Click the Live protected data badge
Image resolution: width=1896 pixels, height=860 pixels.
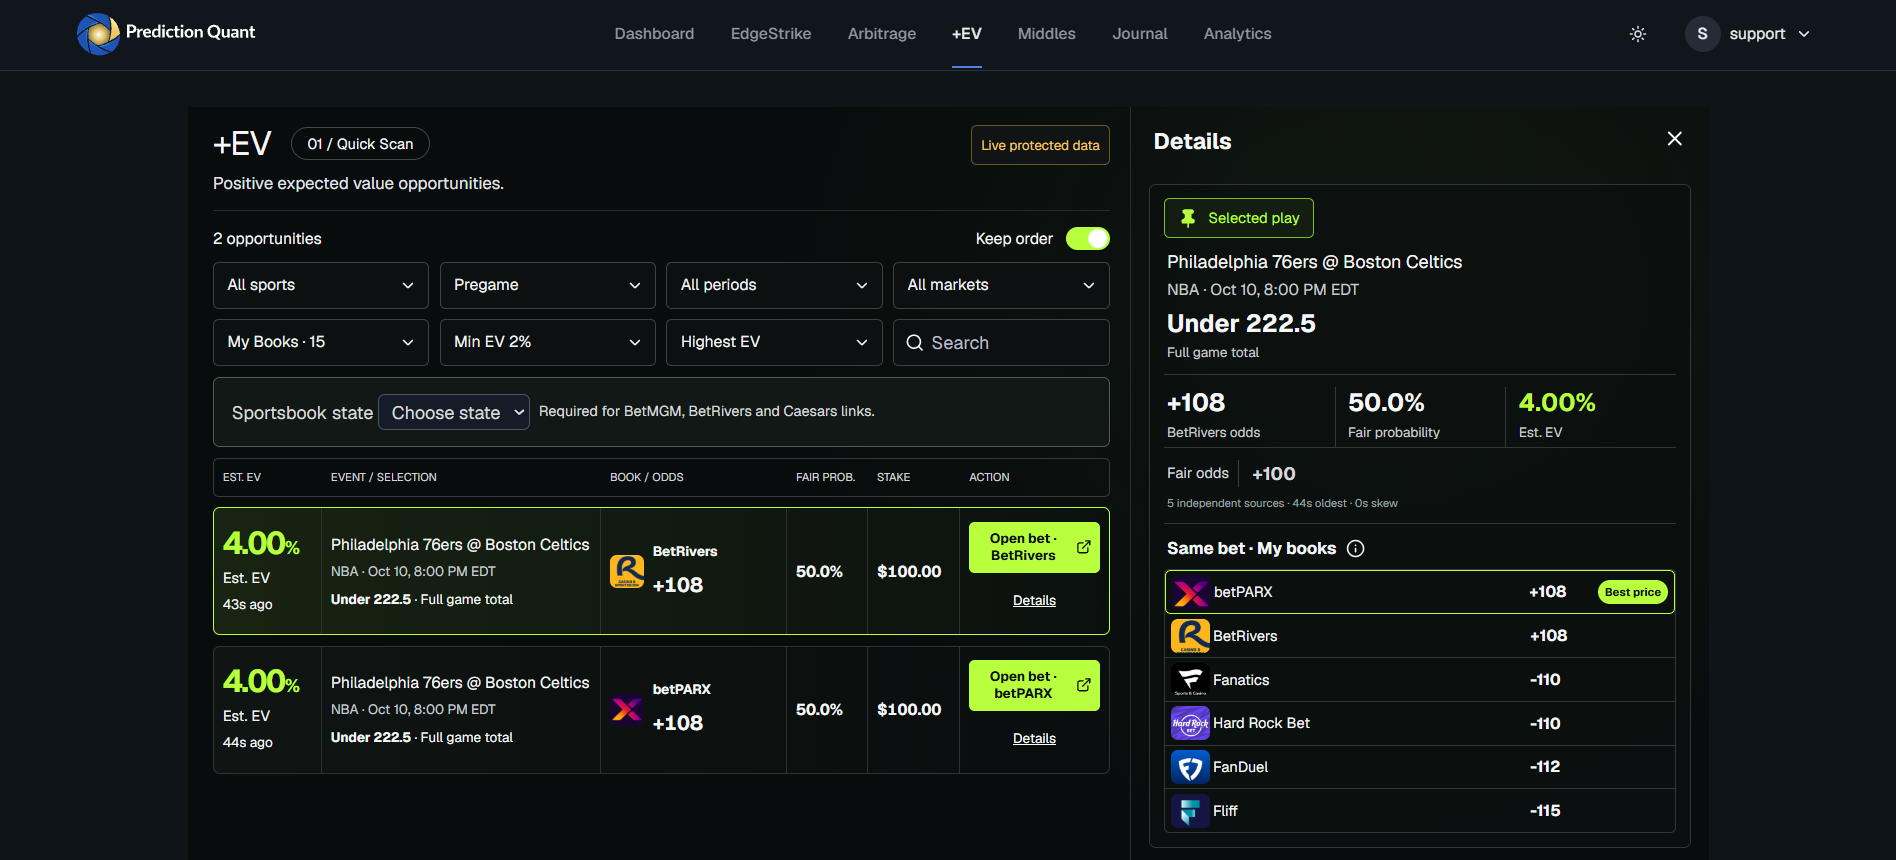[x=1040, y=145]
